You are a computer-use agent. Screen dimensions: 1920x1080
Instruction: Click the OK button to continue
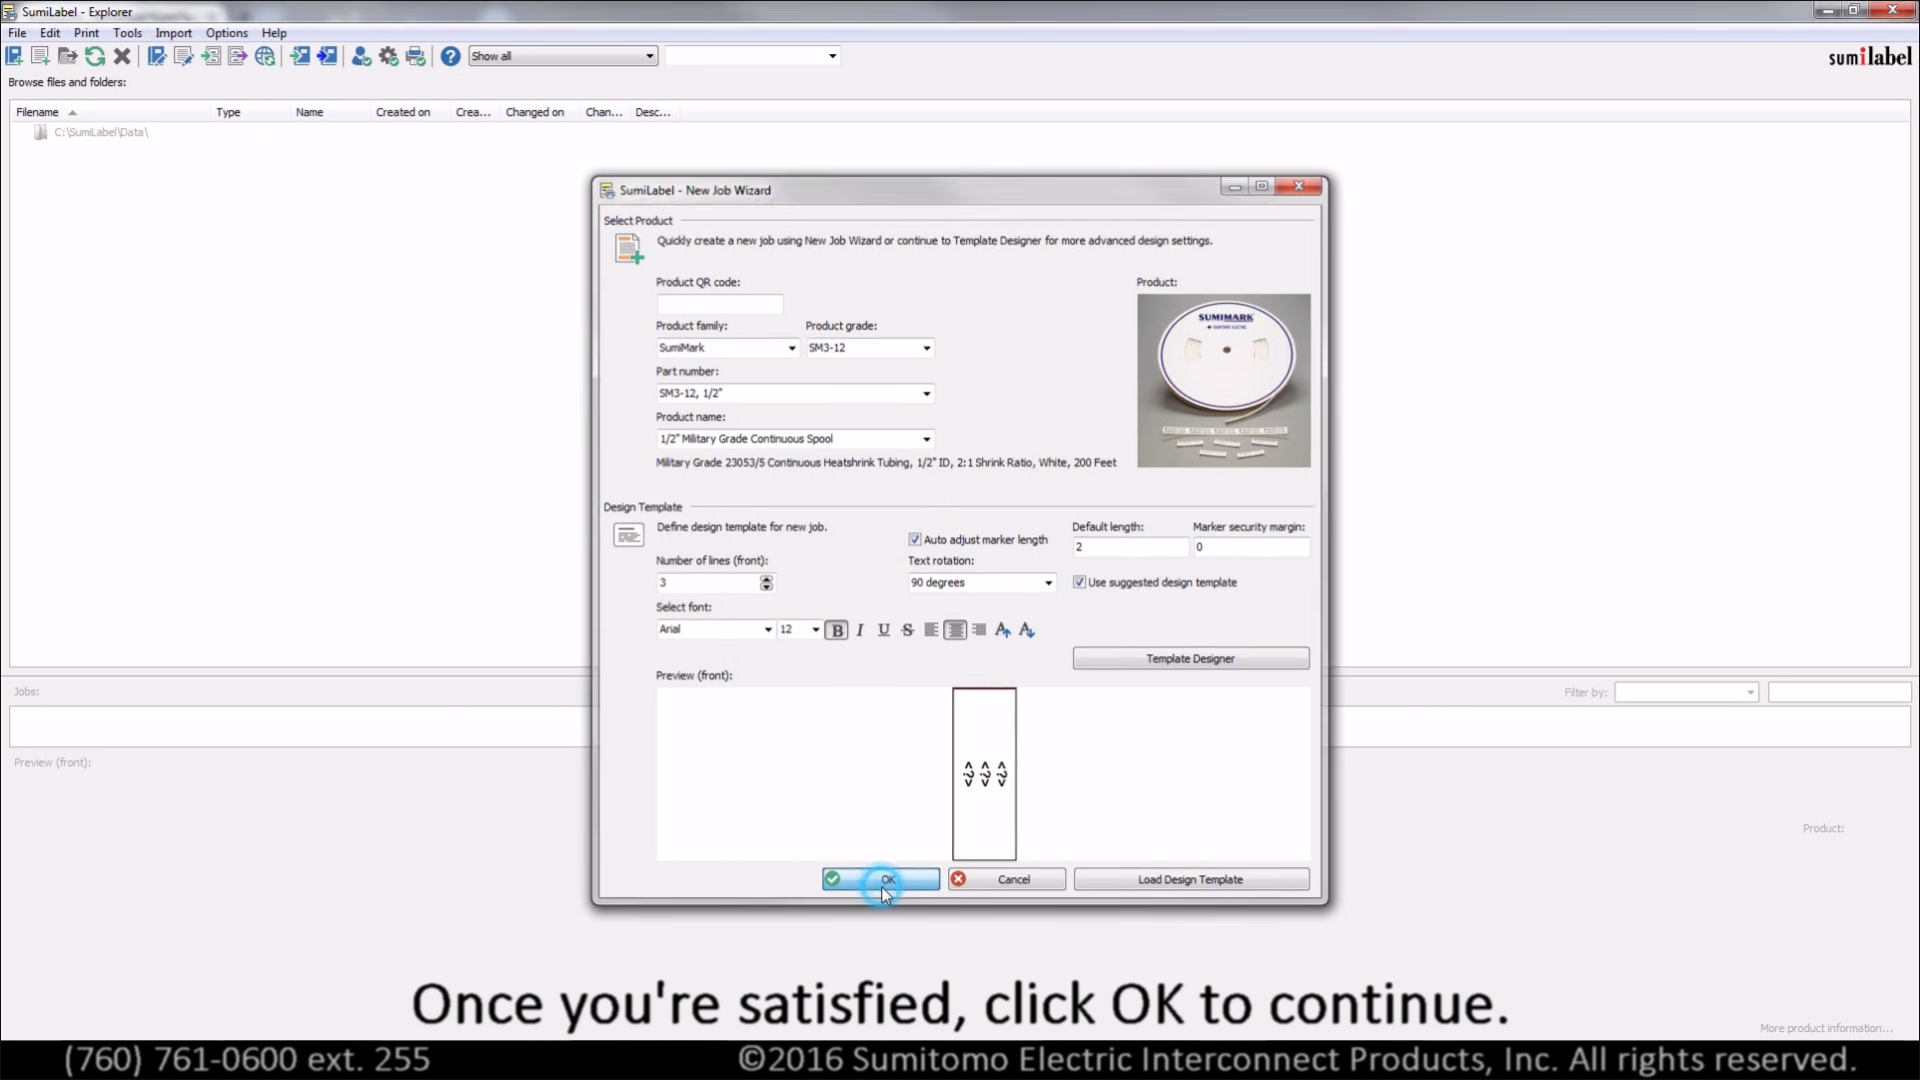tap(880, 879)
